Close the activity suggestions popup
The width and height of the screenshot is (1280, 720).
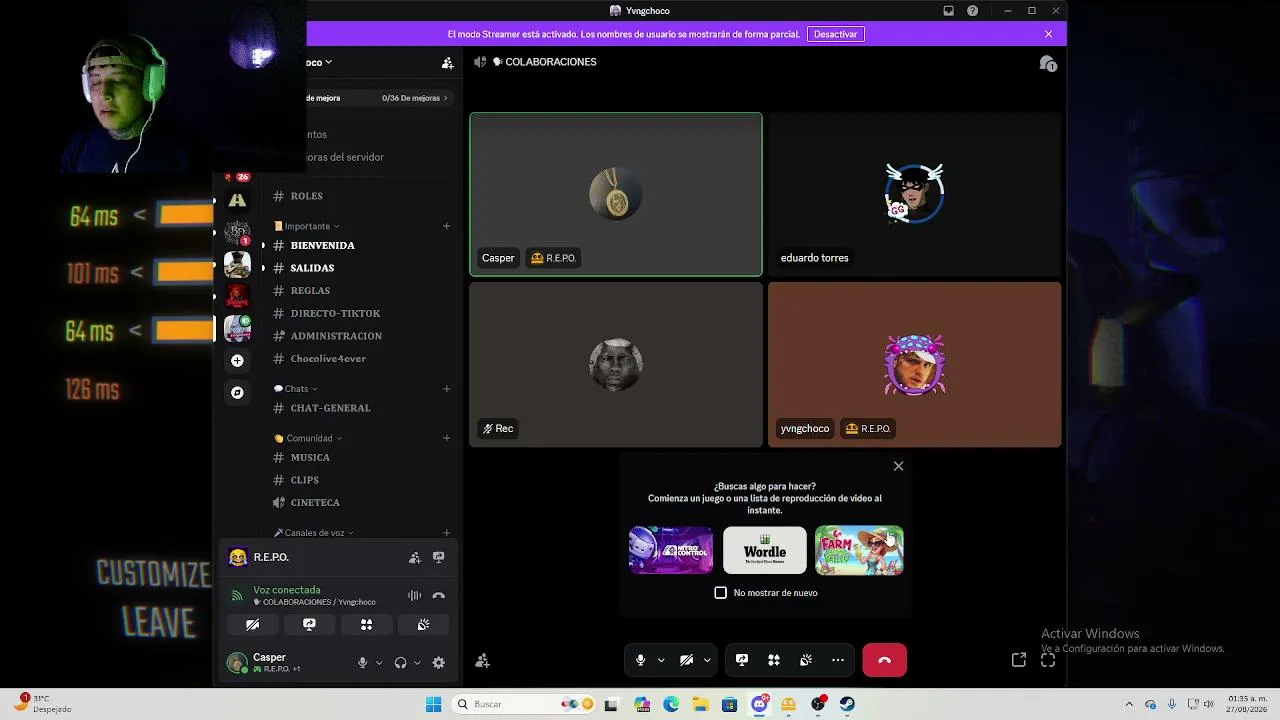898,466
